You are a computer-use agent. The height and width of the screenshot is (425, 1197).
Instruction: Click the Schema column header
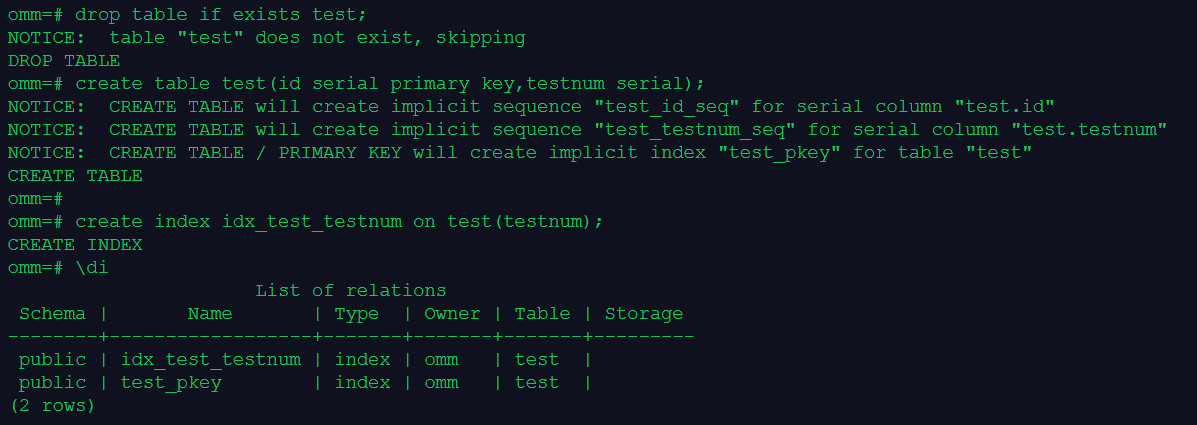52,314
